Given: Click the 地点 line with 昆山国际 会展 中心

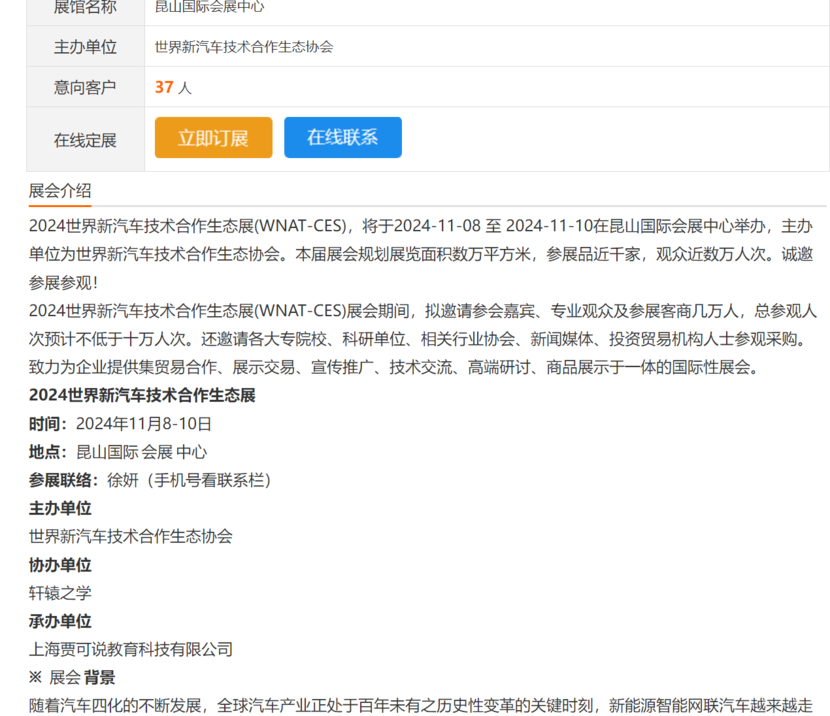Looking at the screenshot, I should 118,452.
